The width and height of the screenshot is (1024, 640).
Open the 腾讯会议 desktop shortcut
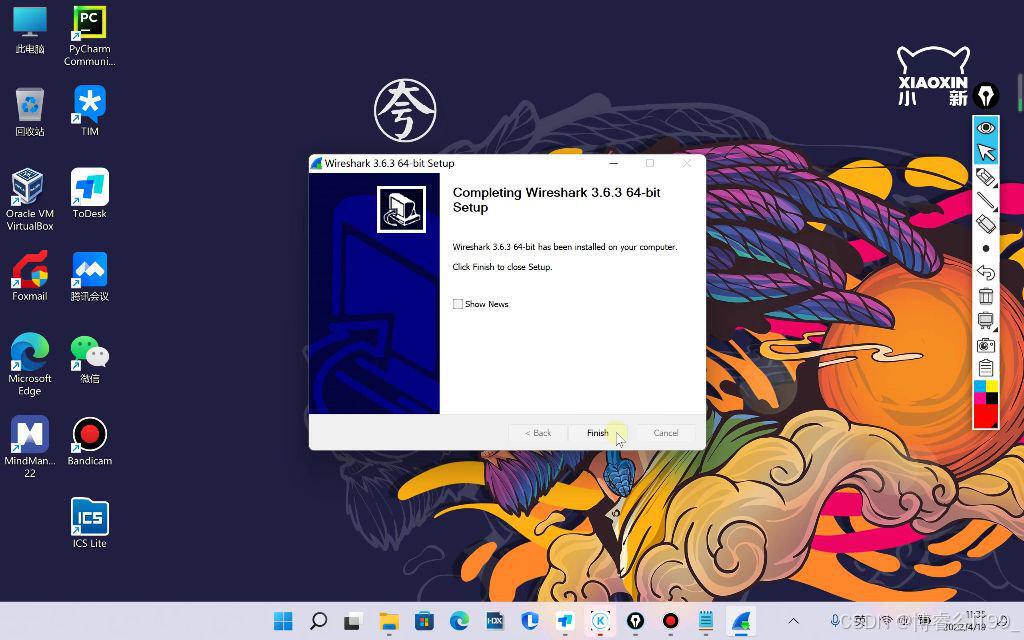[89, 276]
